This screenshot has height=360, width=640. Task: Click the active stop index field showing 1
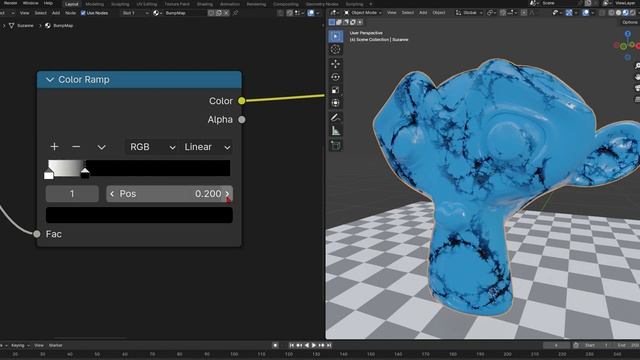[72, 194]
